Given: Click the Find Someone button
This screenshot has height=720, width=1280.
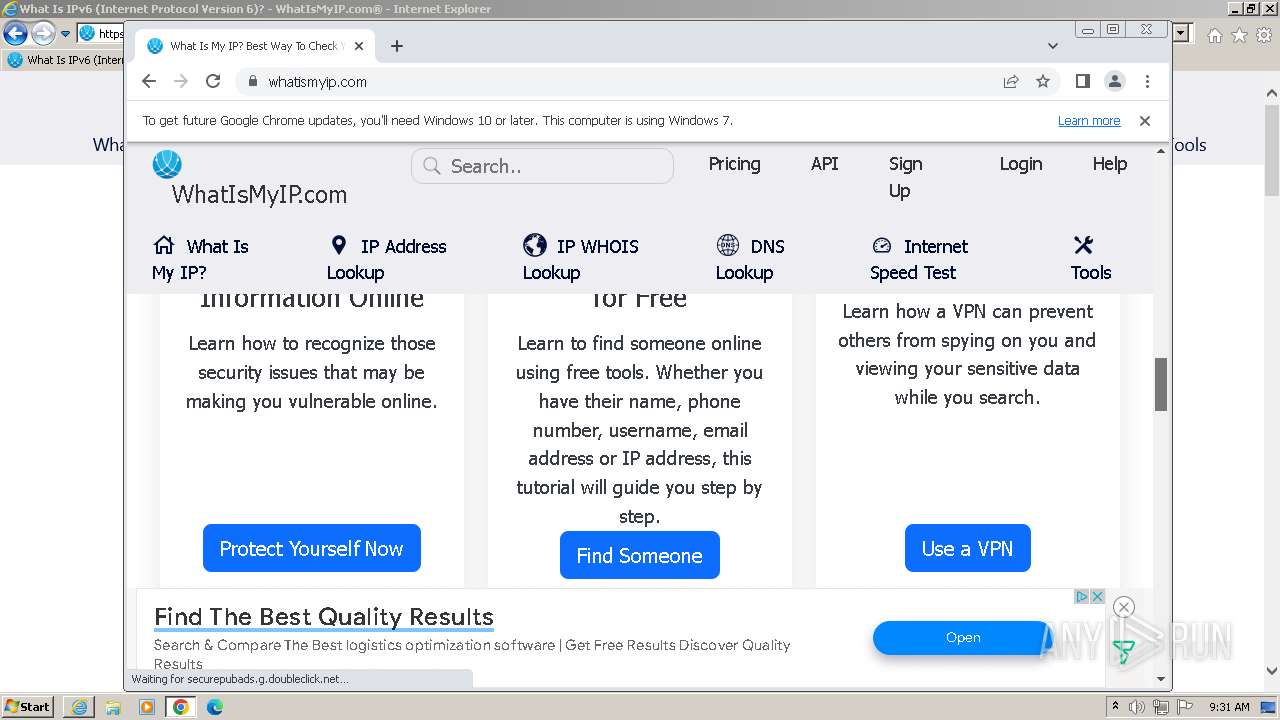Looking at the screenshot, I should click(640, 555).
